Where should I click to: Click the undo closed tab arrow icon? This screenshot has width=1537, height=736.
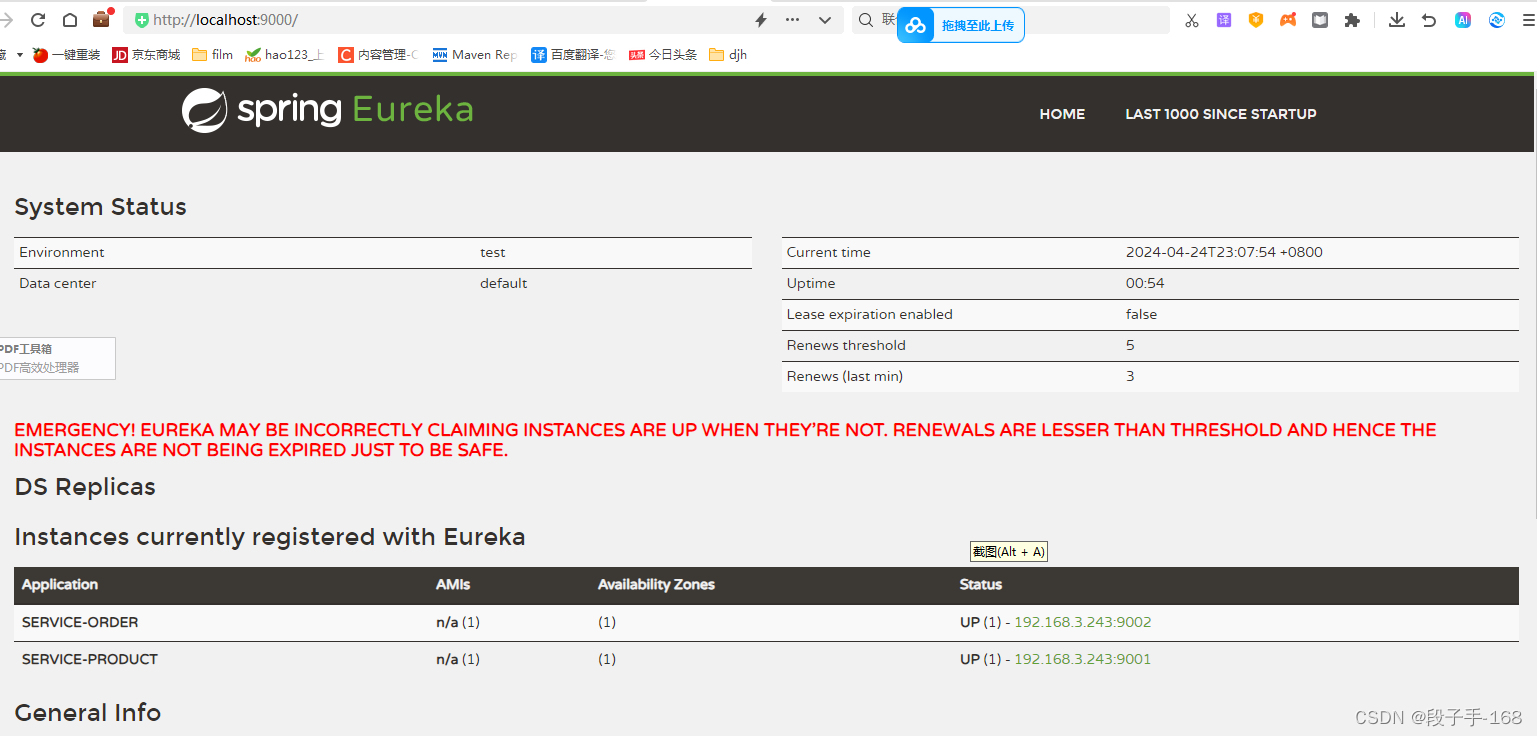click(x=1429, y=20)
